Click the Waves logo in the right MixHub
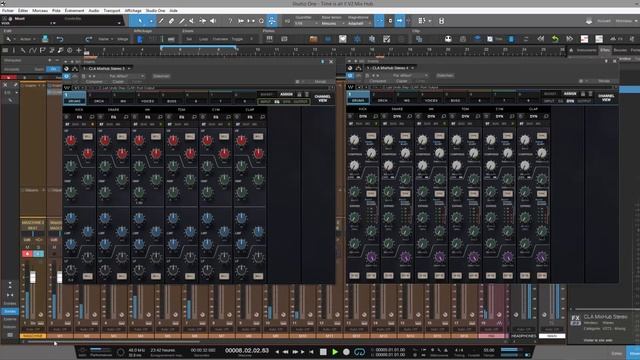640x360 pixels. tap(351, 87)
